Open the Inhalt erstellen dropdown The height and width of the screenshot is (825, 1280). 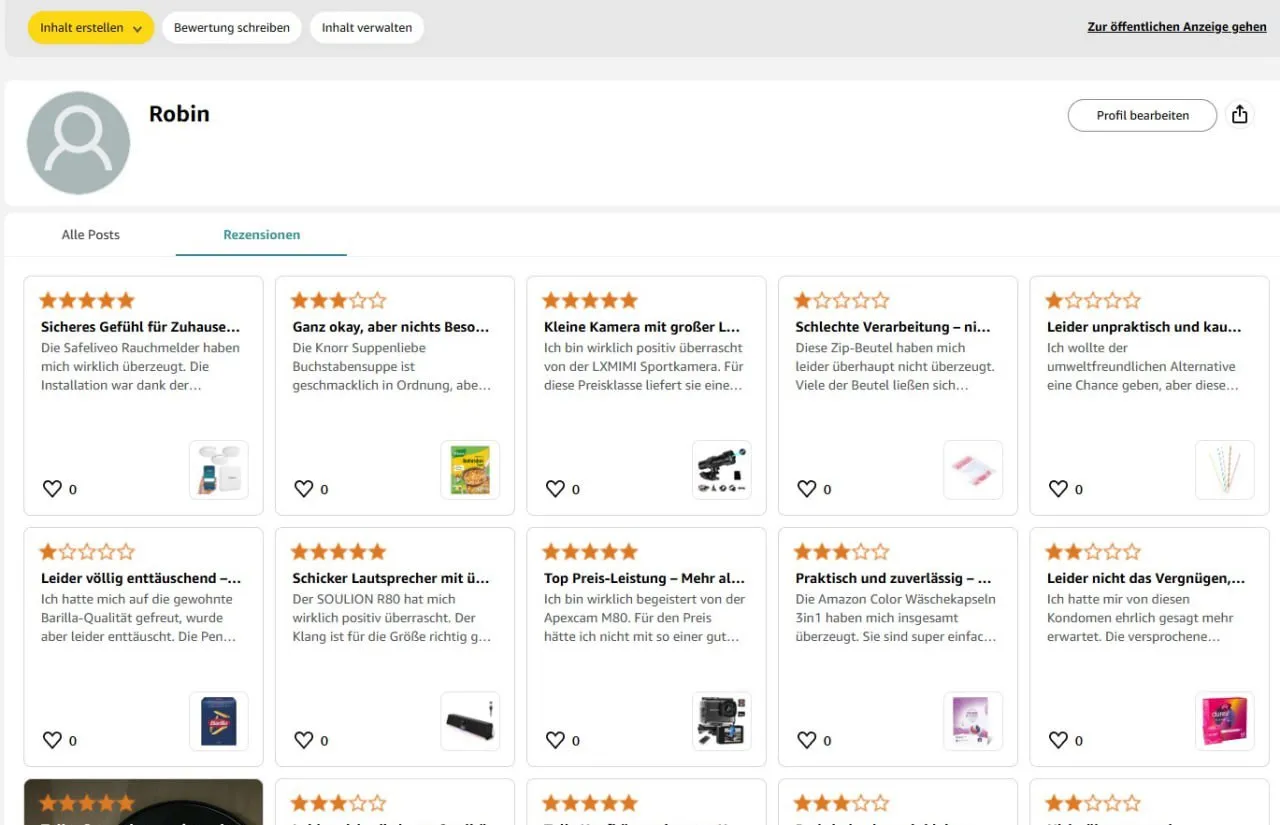coord(91,28)
